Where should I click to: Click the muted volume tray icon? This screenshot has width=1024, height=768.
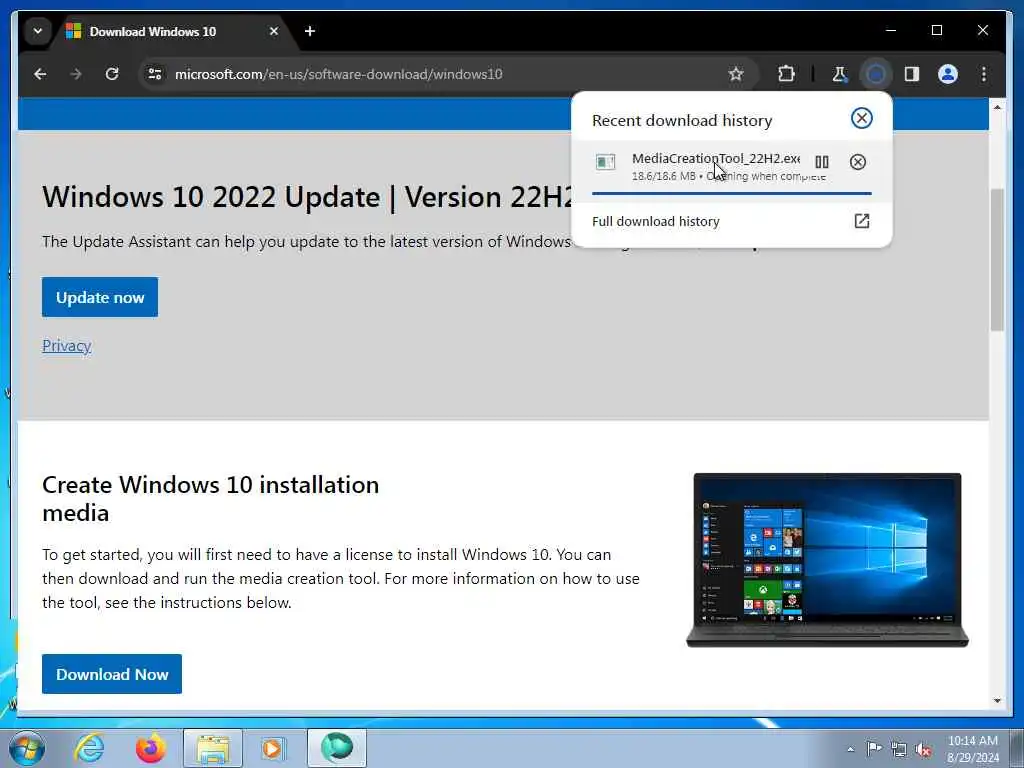[923, 749]
